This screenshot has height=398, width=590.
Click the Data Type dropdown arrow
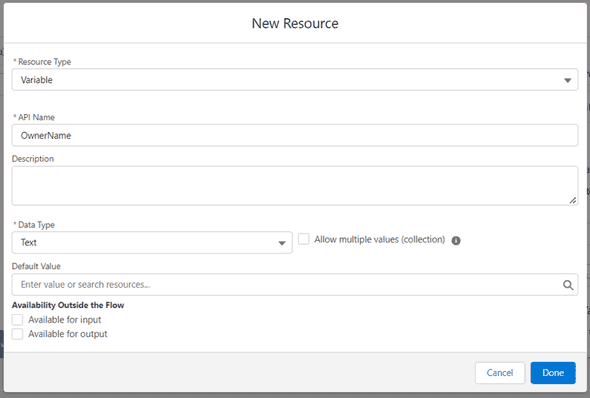point(282,243)
